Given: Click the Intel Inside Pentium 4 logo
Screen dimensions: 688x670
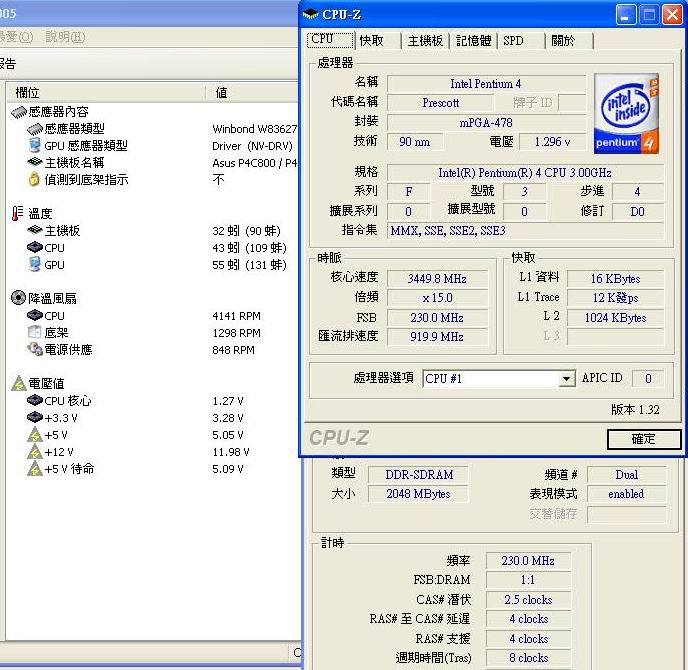Looking at the screenshot, I should 626,114.
